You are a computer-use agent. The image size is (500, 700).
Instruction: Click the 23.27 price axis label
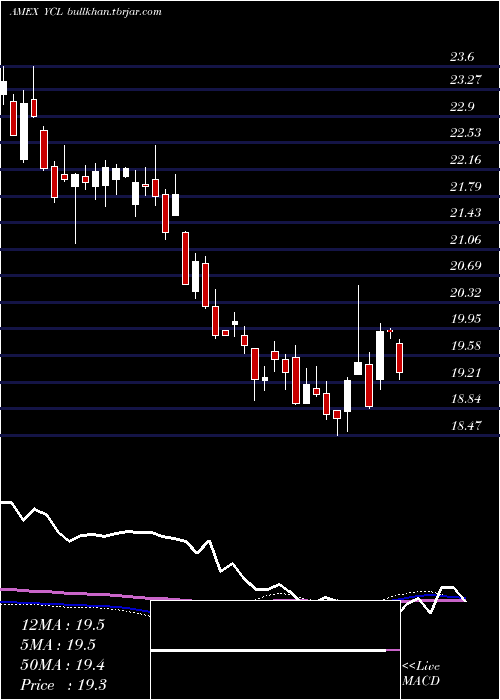(x=466, y=80)
